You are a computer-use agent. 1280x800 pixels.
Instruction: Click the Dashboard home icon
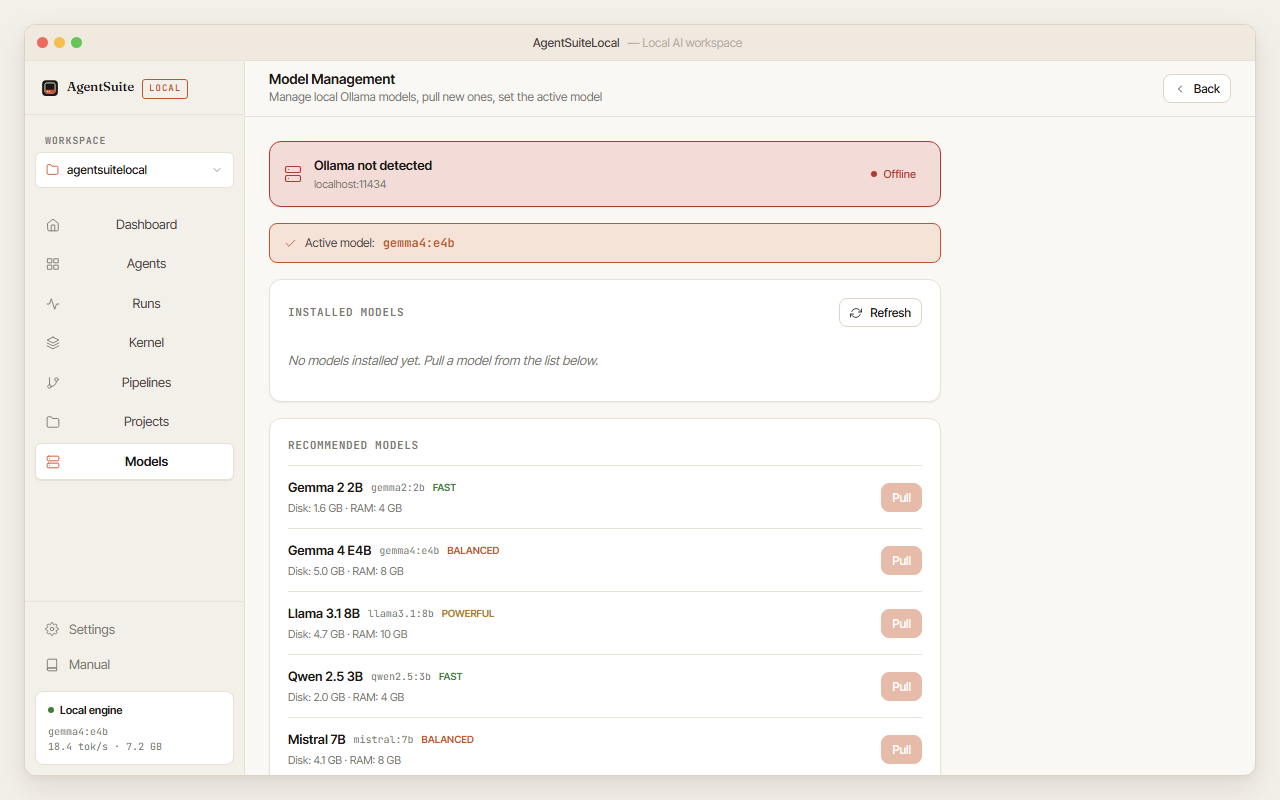53,225
